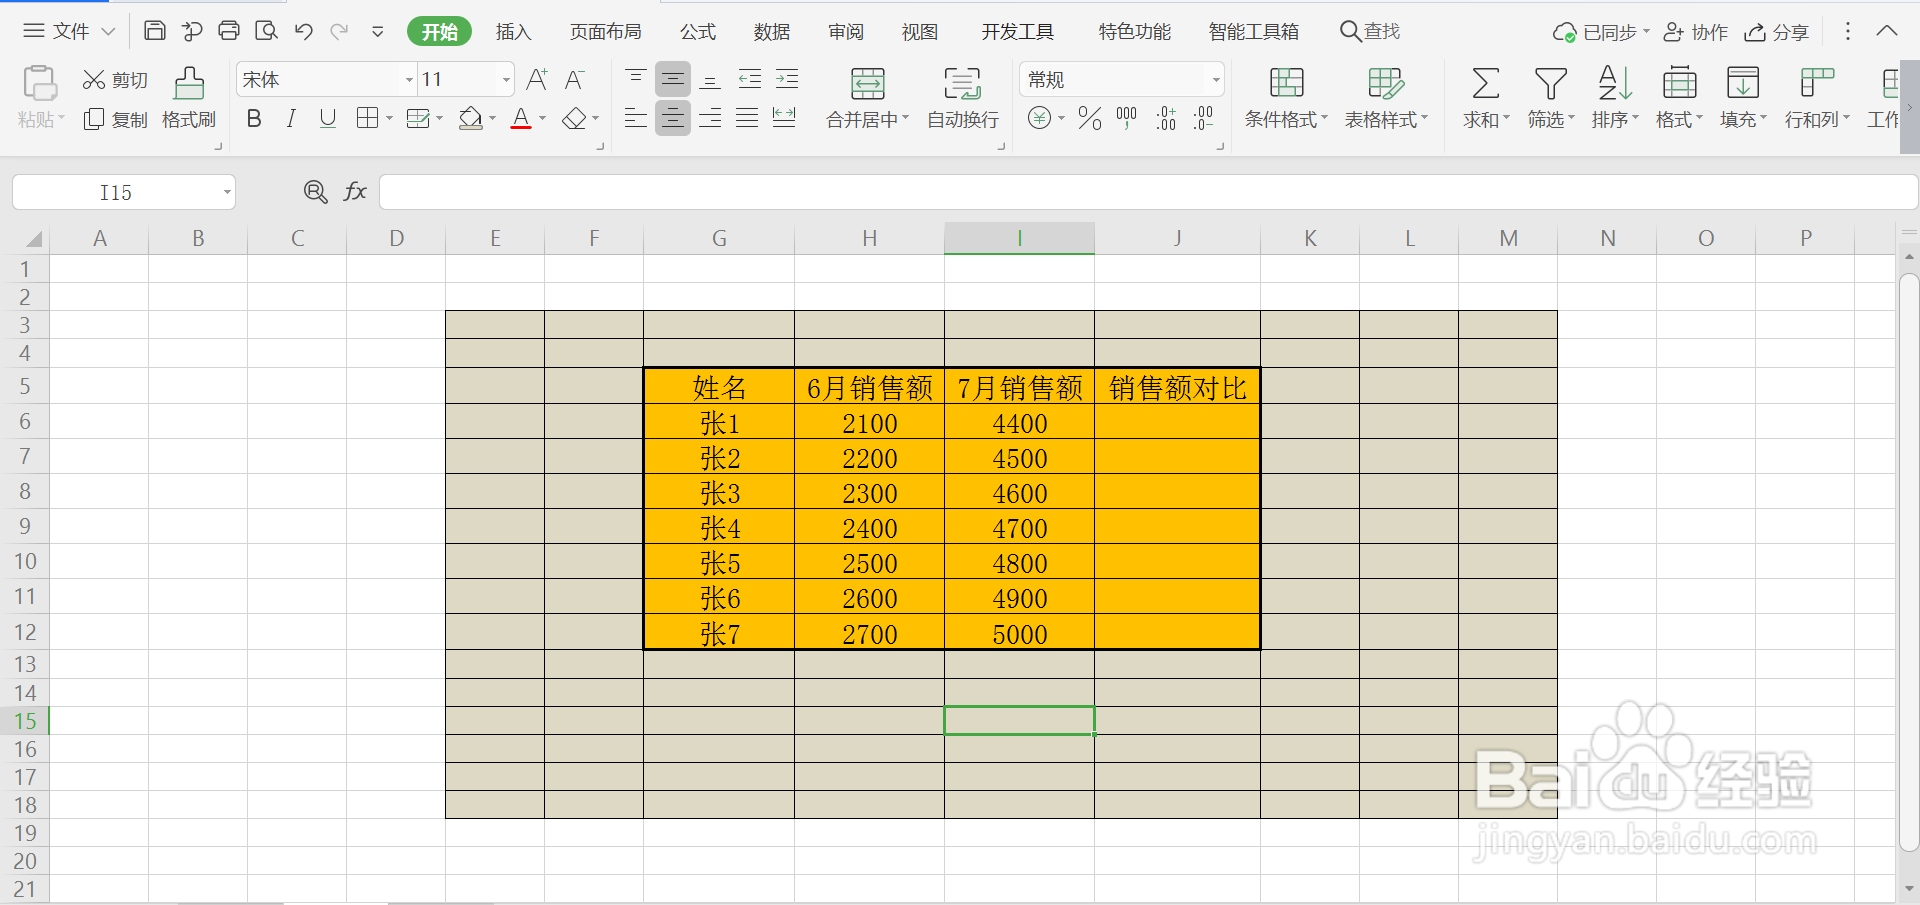Toggle italic formatting
Viewport: 1920px width, 905px height.
point(290,118)
